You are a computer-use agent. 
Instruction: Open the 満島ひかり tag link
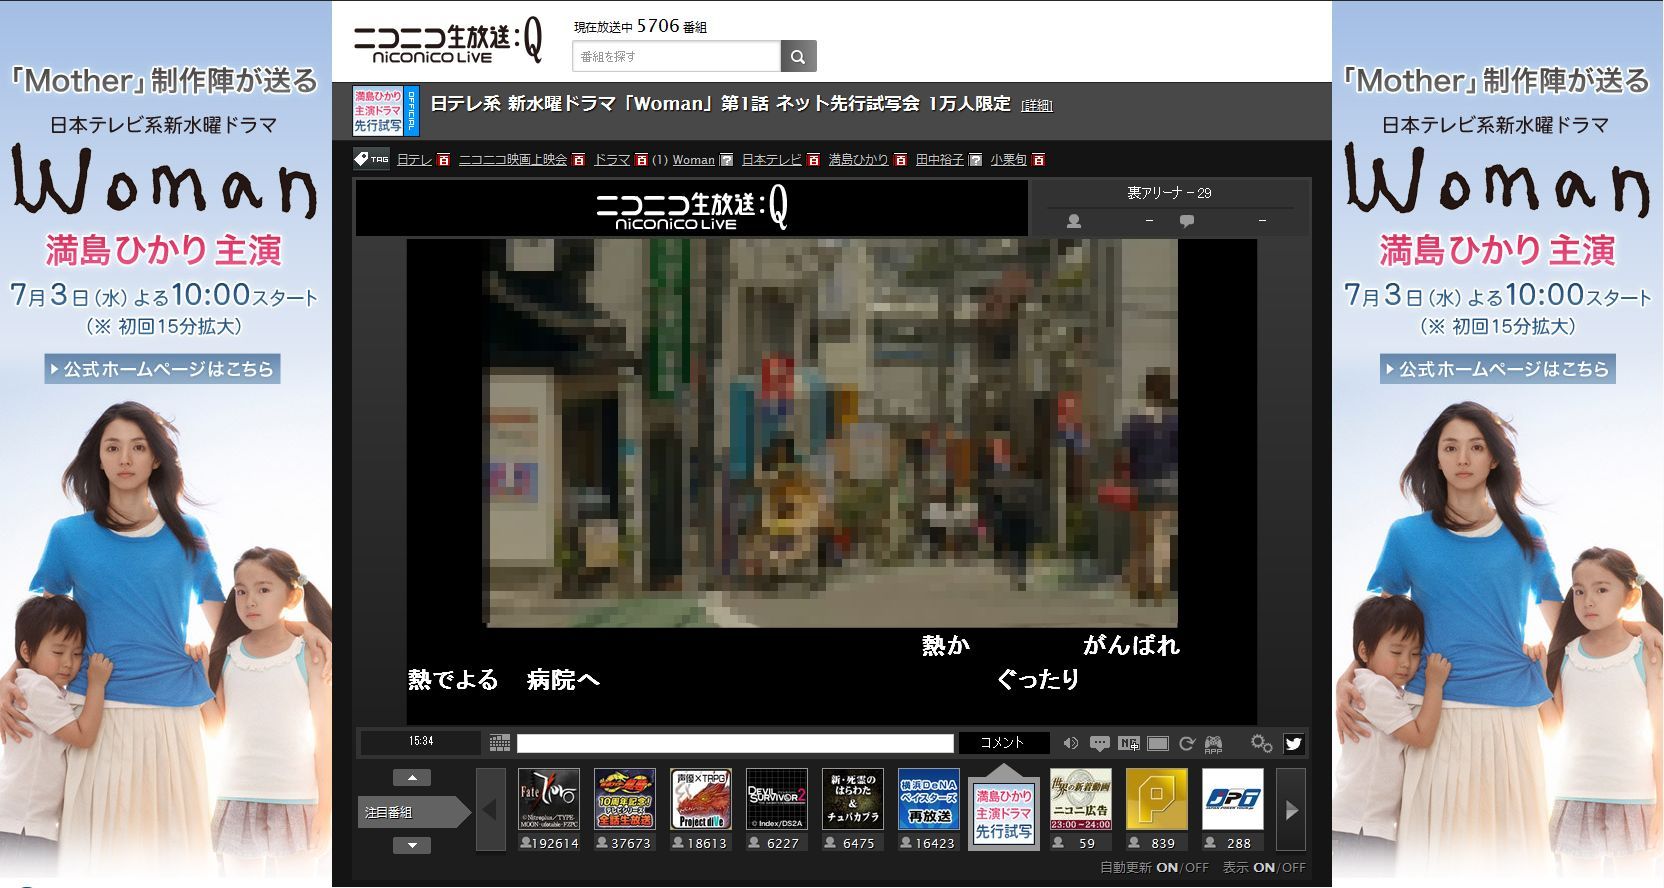858,160
